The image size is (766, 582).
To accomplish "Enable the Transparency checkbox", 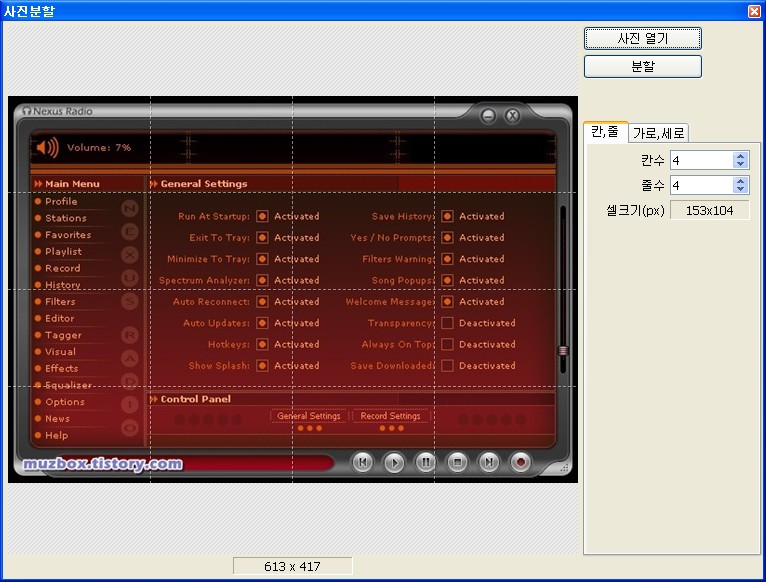I will click(x=447, y=323).
